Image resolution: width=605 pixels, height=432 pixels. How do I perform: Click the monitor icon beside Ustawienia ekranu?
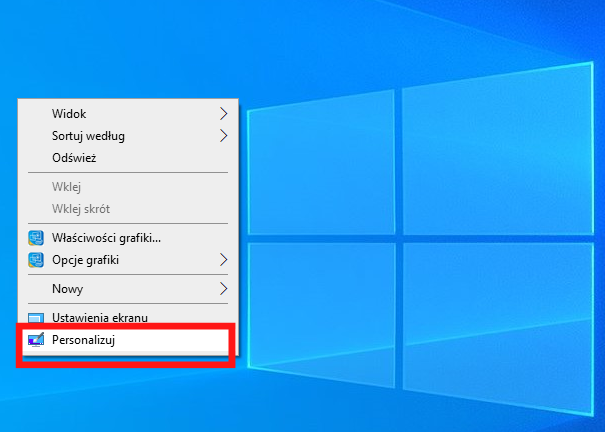click(x=36, y=318)
